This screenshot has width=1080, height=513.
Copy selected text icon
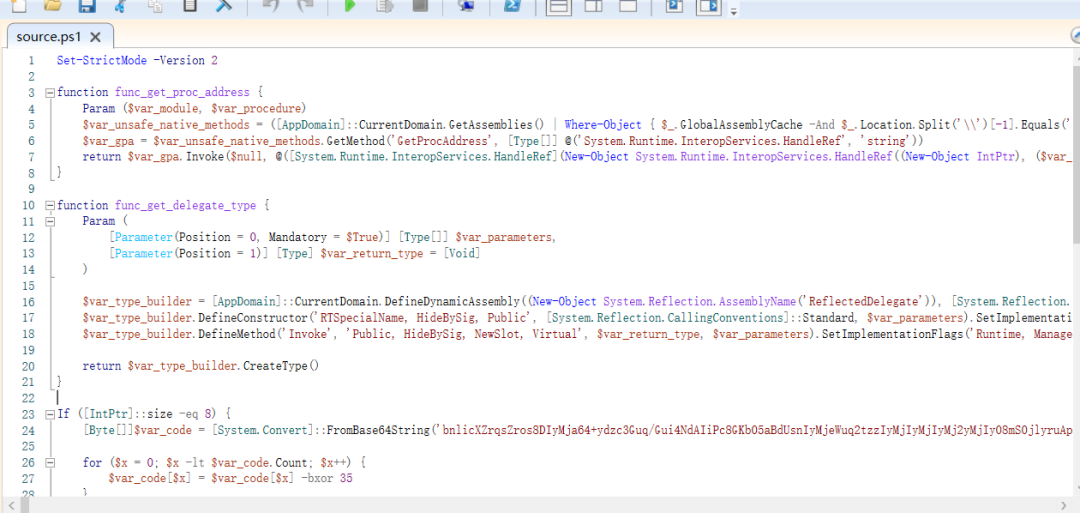point(155,6)
